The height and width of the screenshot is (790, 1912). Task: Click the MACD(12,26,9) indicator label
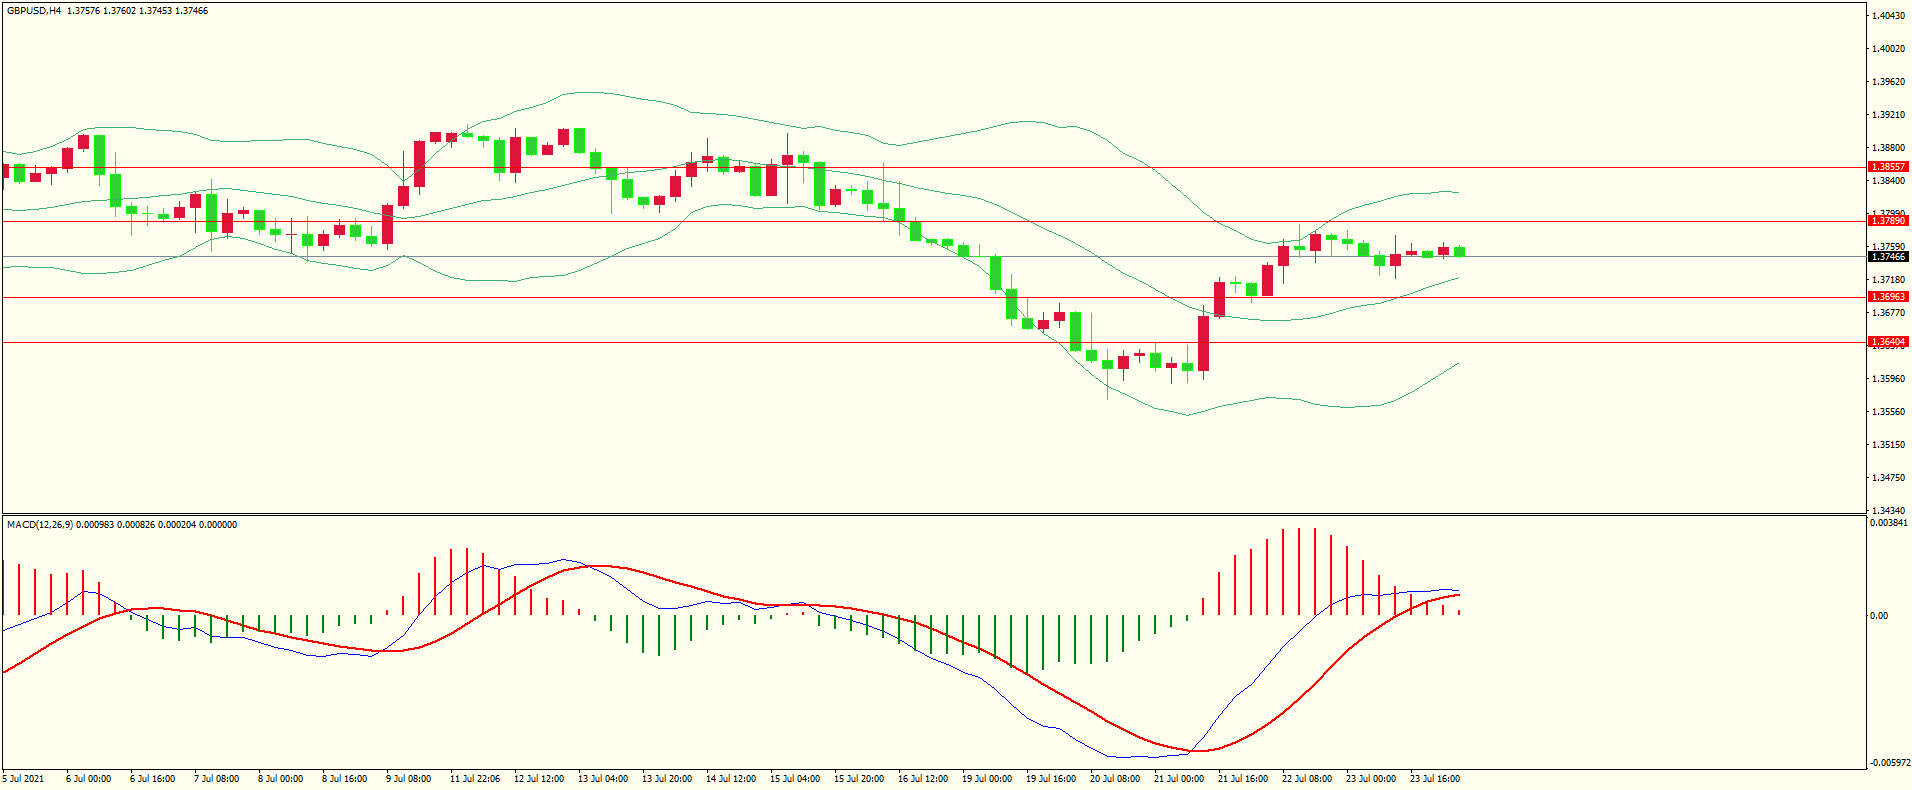39,525
